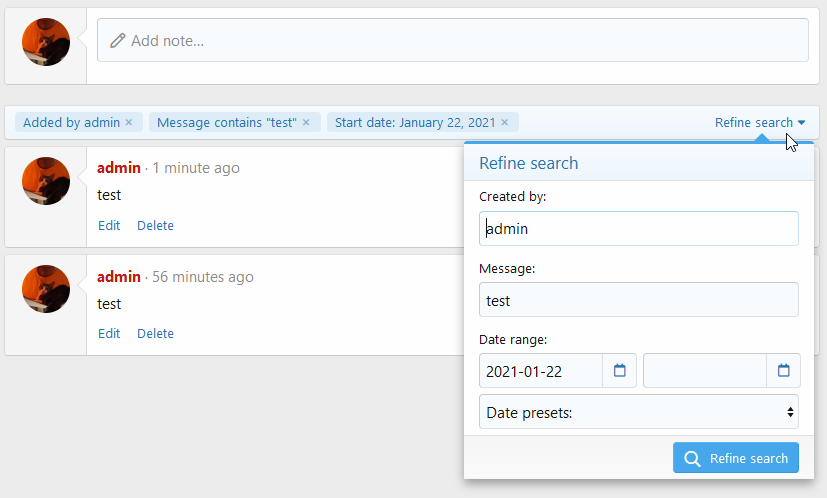Open the start date calendar picker
827x498 pixels.
coord(619,371)
